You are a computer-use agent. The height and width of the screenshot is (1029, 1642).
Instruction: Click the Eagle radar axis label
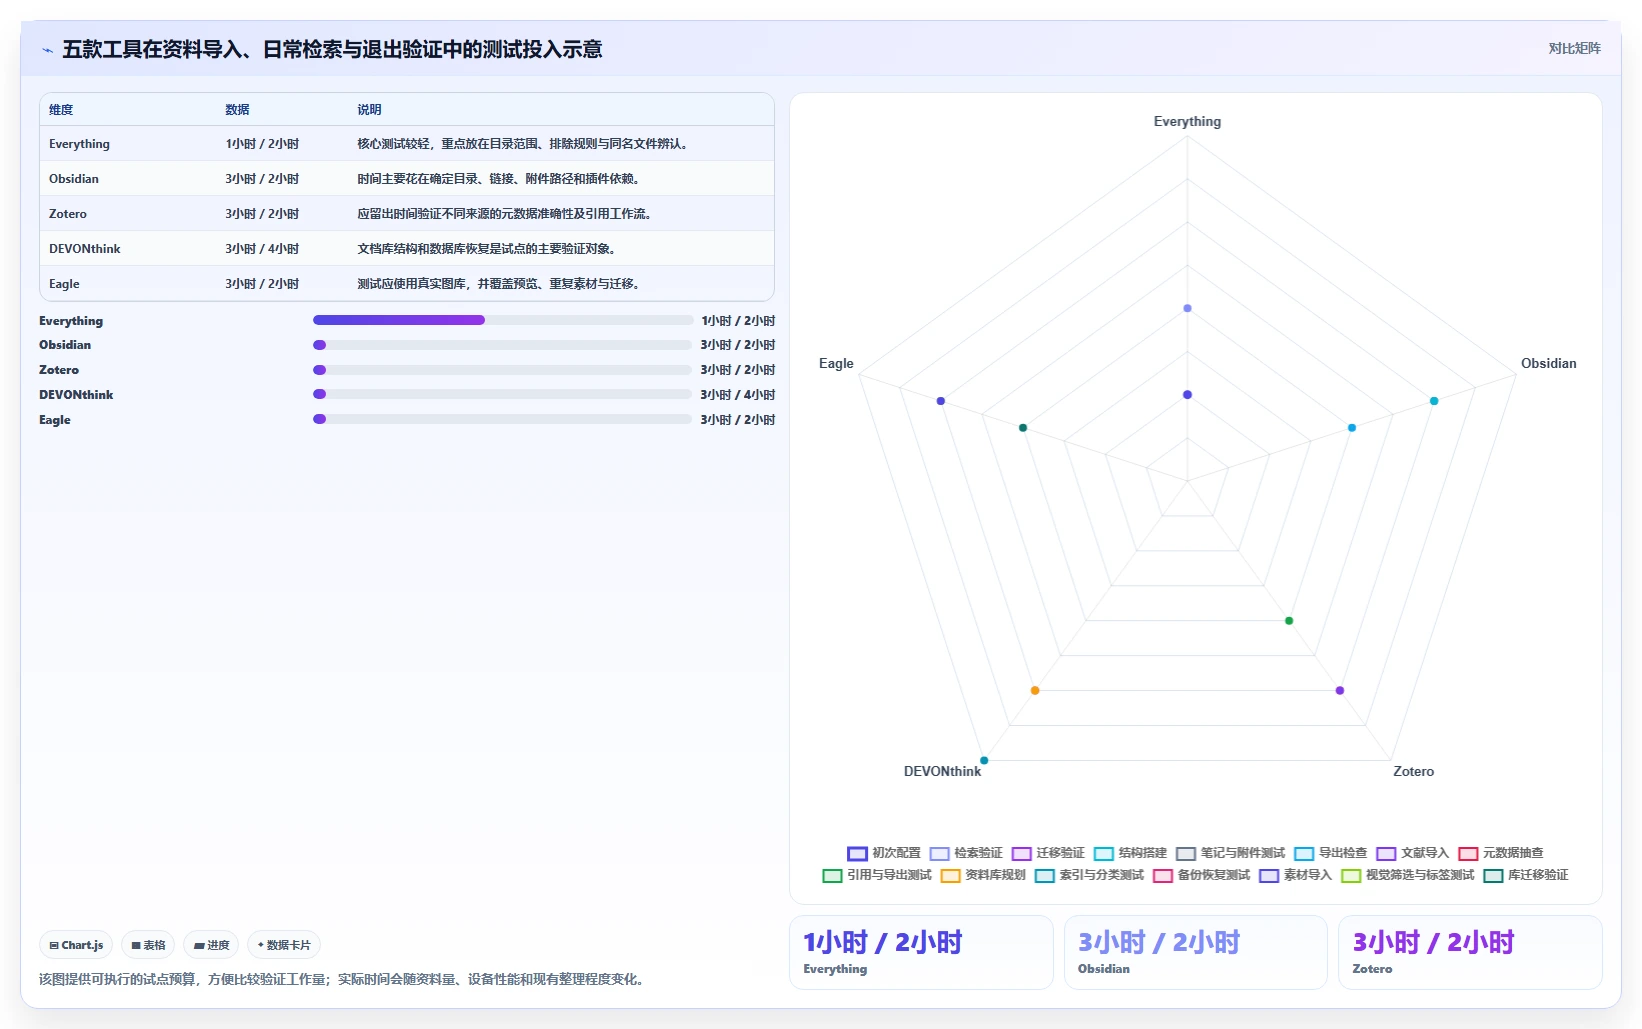click(x=836, y=363)
